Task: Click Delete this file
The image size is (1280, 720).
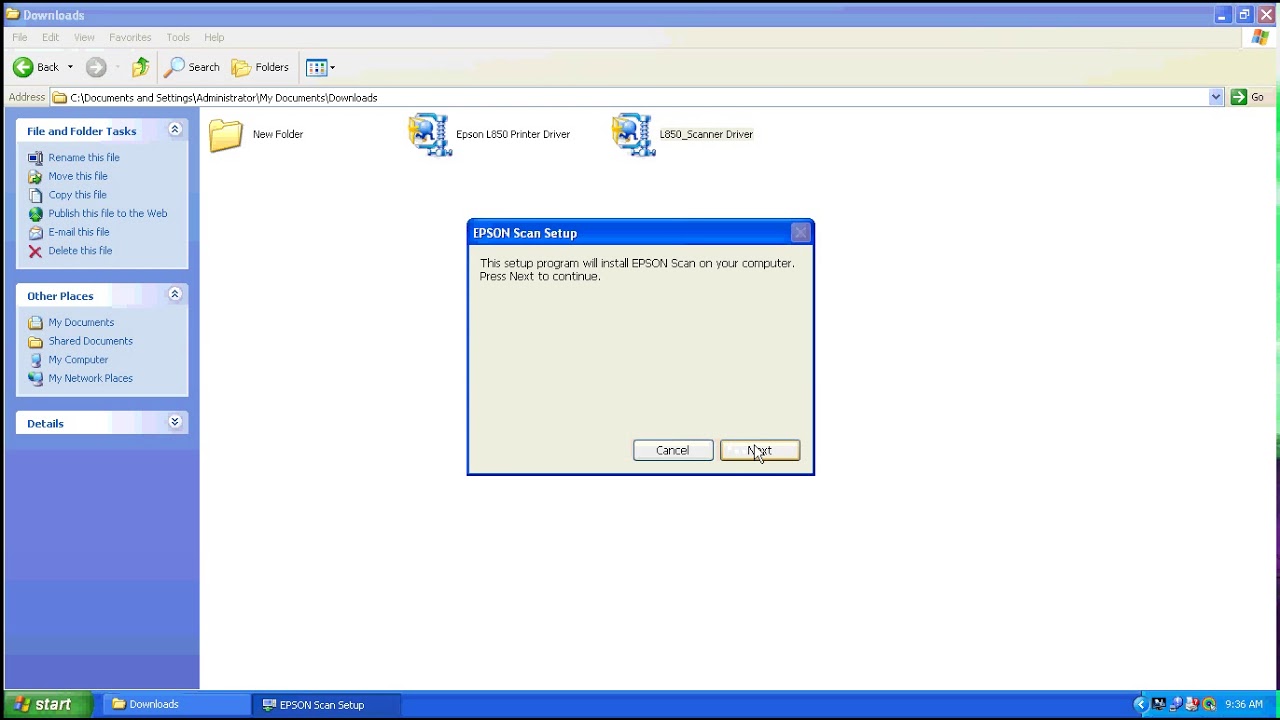Action: (x=80, y=251)
